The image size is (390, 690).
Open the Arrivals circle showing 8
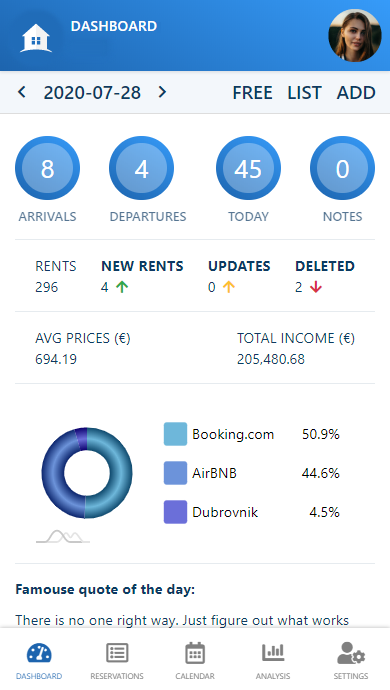coord(48,168)
